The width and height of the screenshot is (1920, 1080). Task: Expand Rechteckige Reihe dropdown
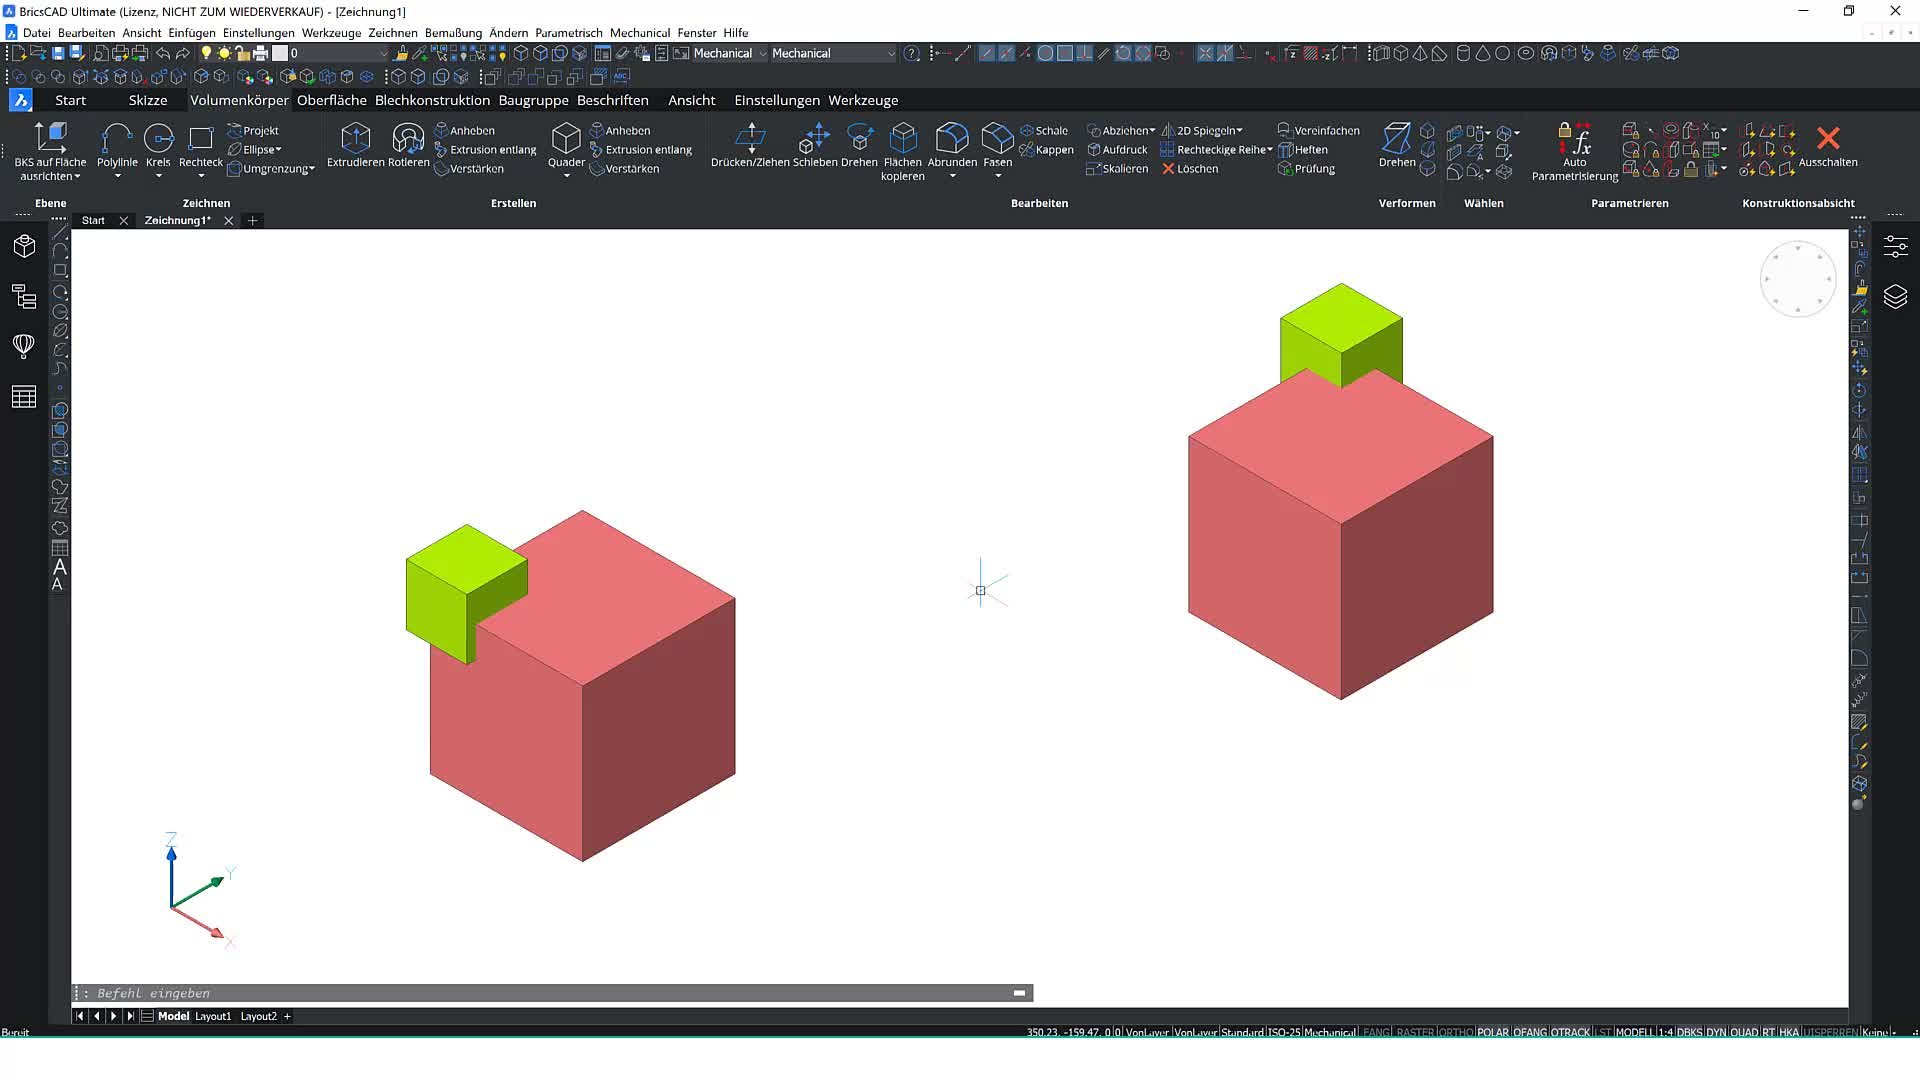point(1269,150)
